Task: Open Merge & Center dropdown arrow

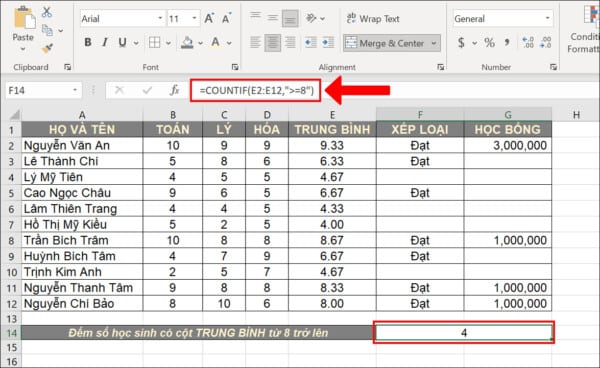Action: (434, 43)
